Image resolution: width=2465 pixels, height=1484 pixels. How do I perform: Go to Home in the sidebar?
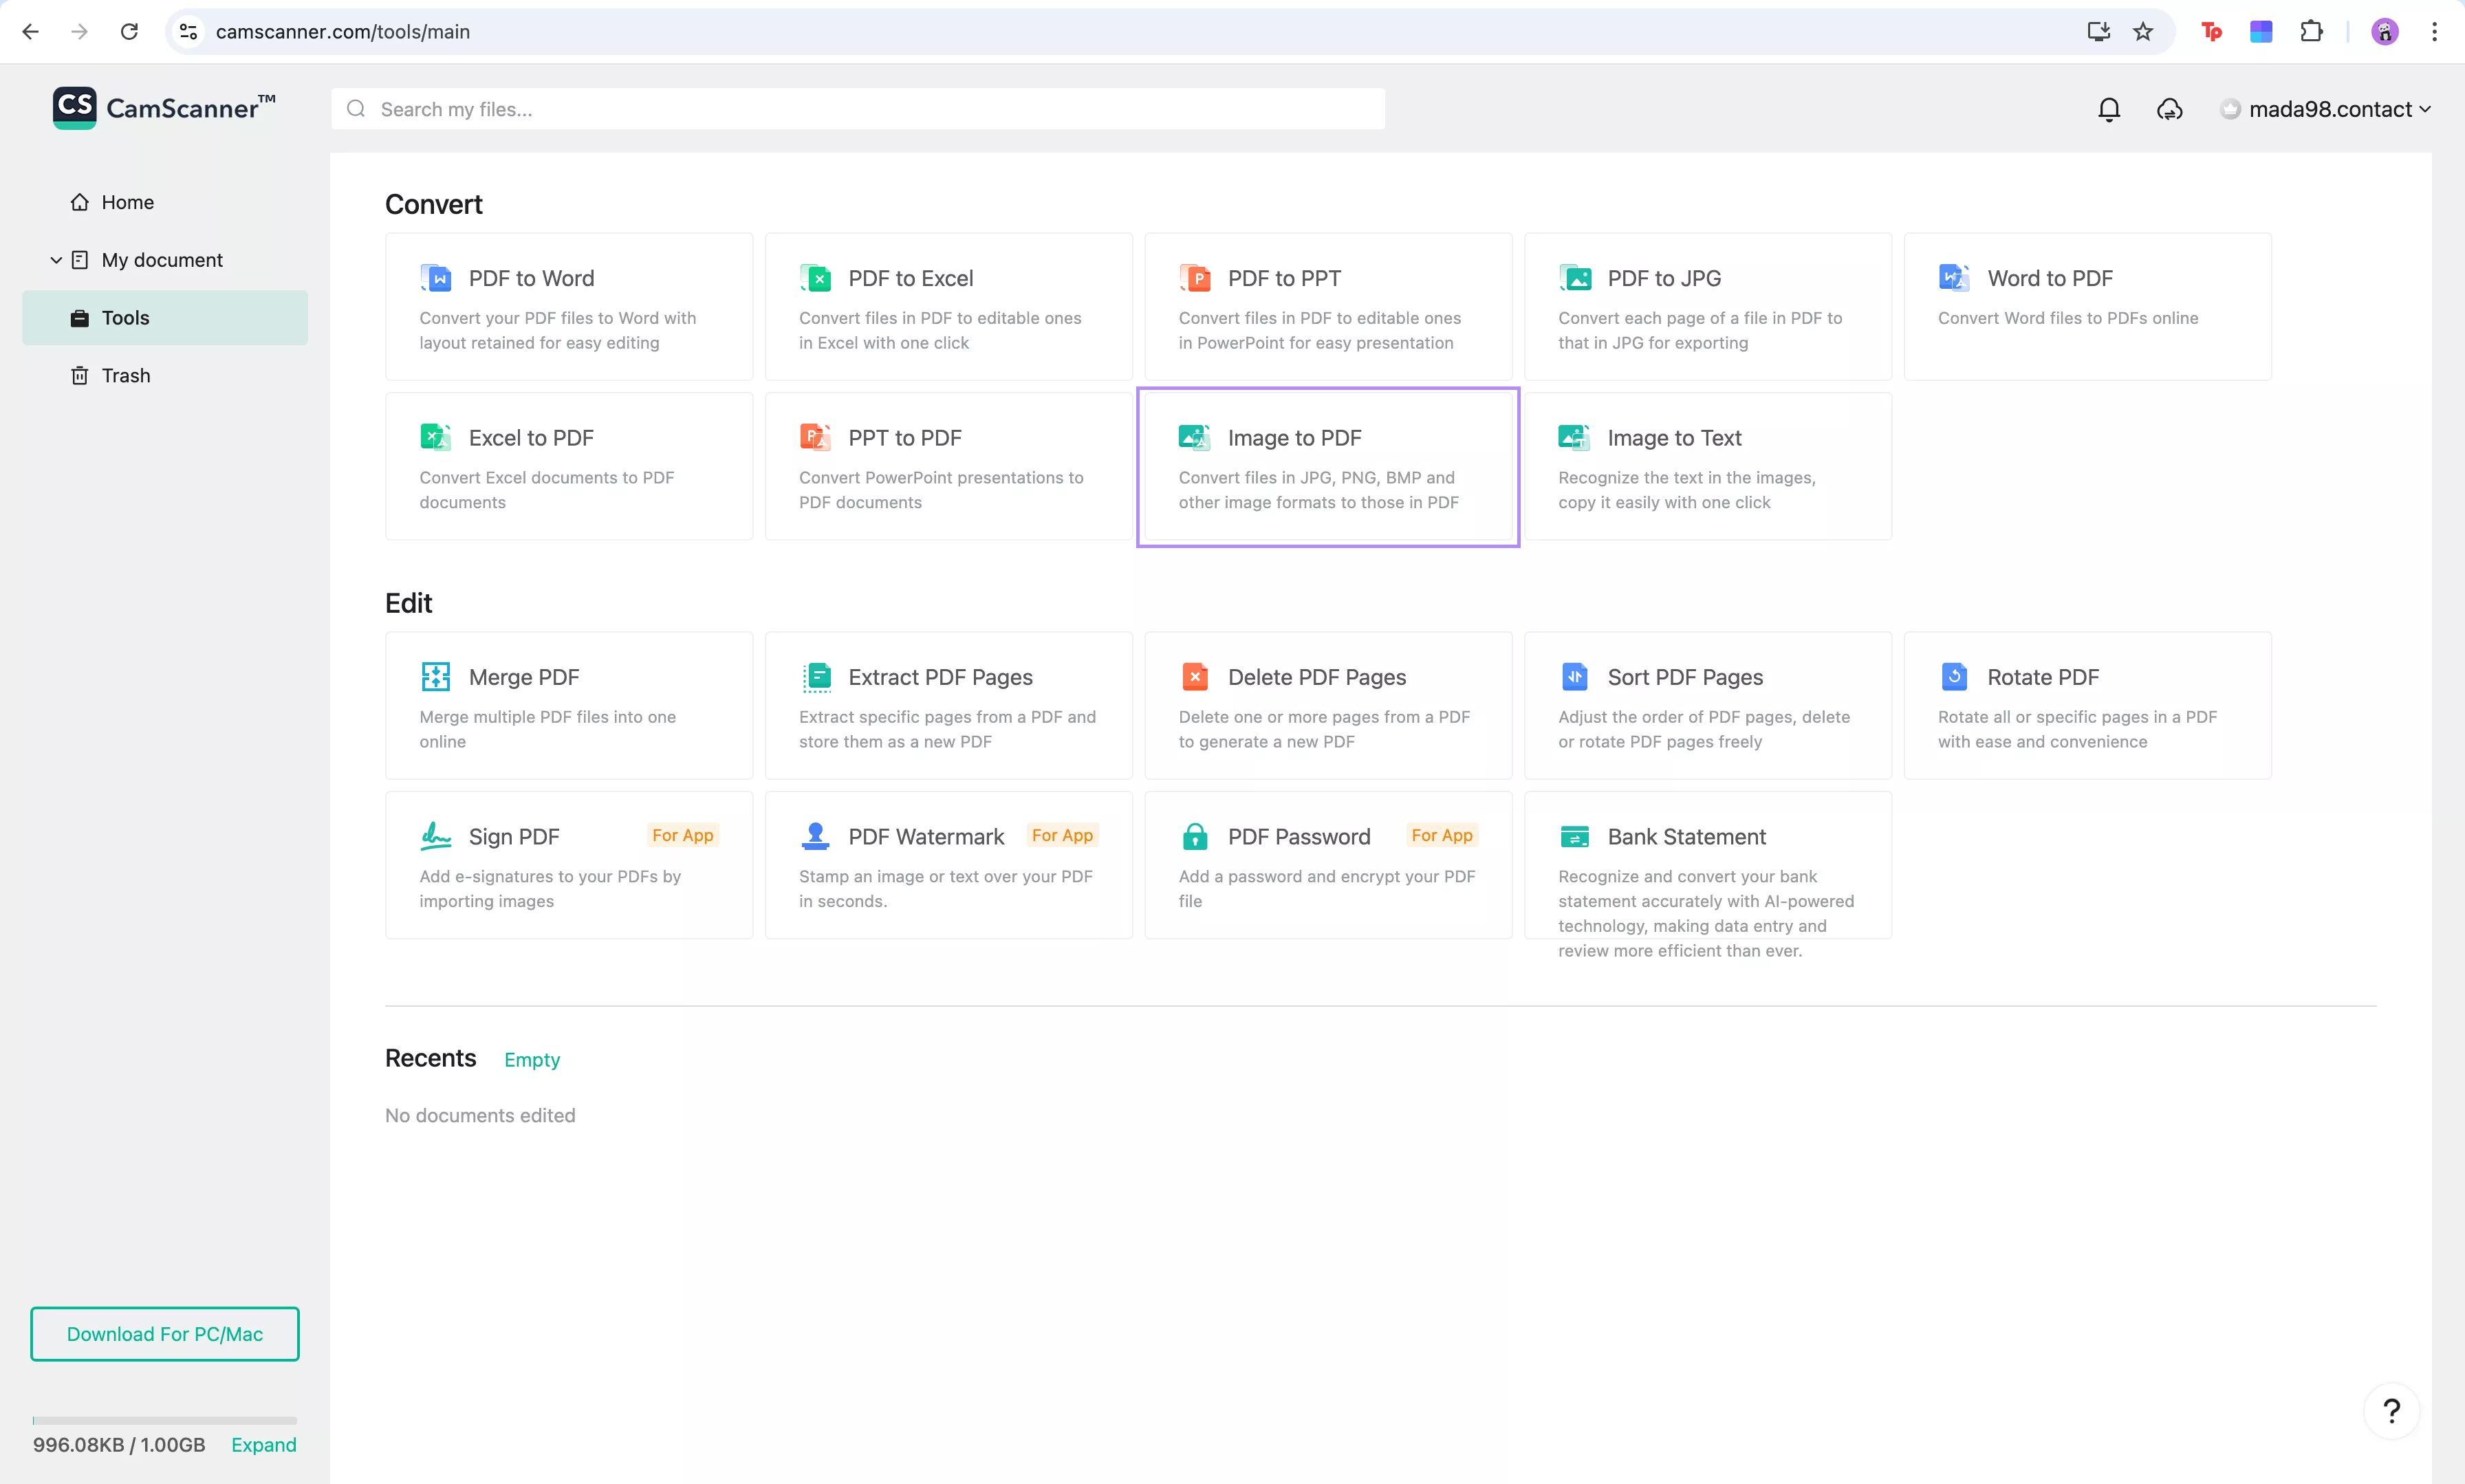127,202
